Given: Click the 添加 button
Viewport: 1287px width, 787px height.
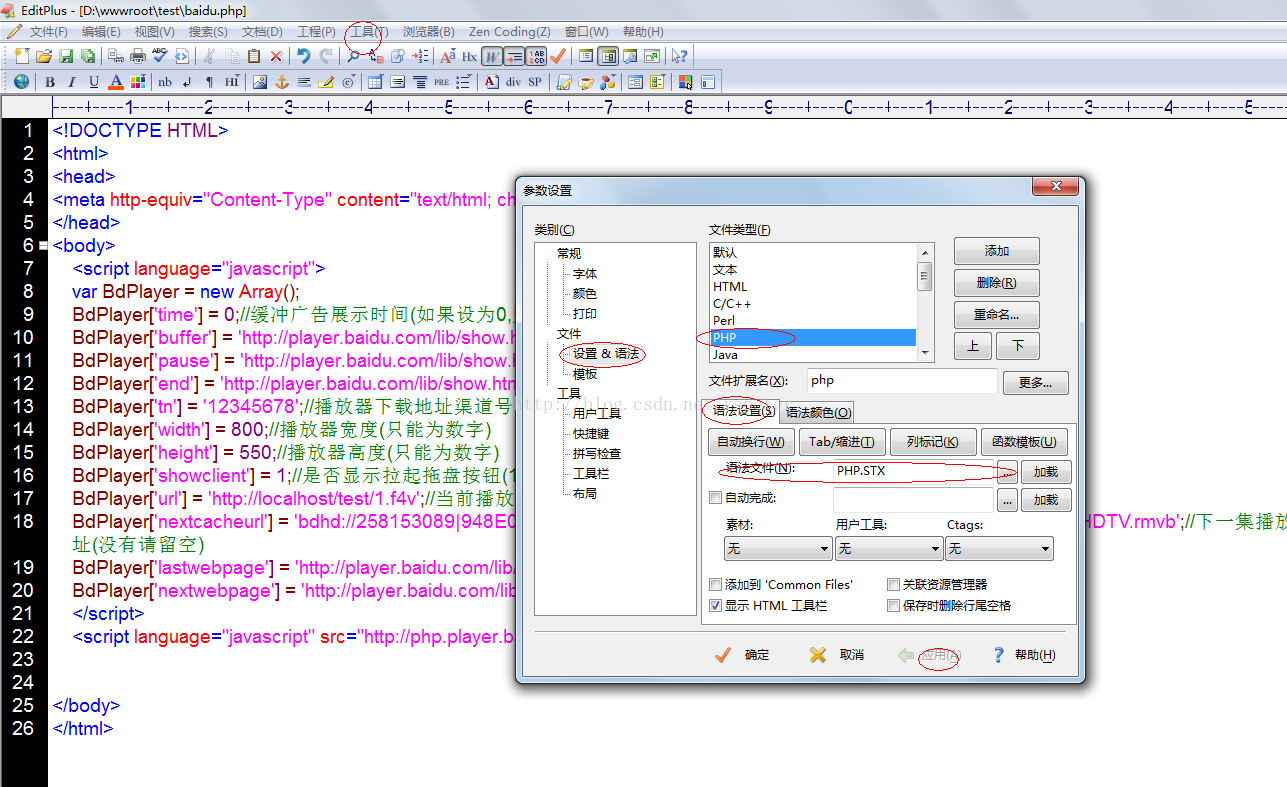Looking at the screenshot, I should click(x=997, y=251).
